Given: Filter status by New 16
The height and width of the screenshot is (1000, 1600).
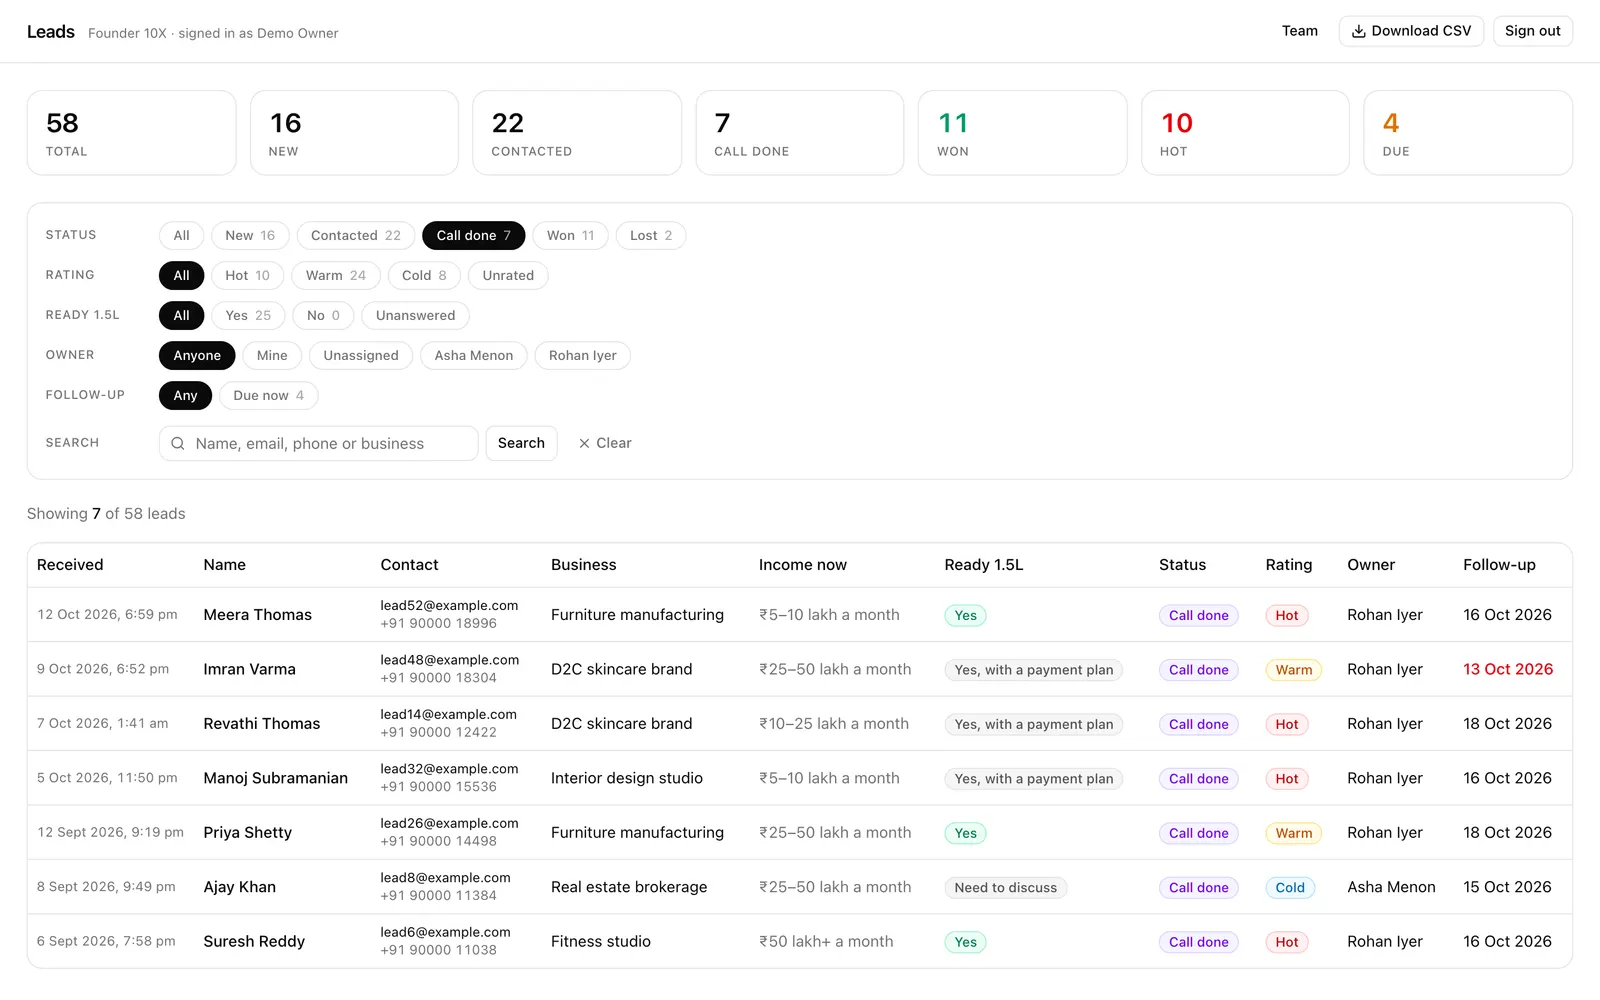Looking at the screenshot, I should pos(250,235).
